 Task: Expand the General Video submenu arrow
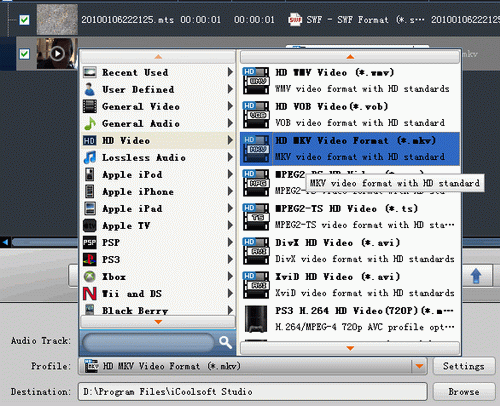230,106
